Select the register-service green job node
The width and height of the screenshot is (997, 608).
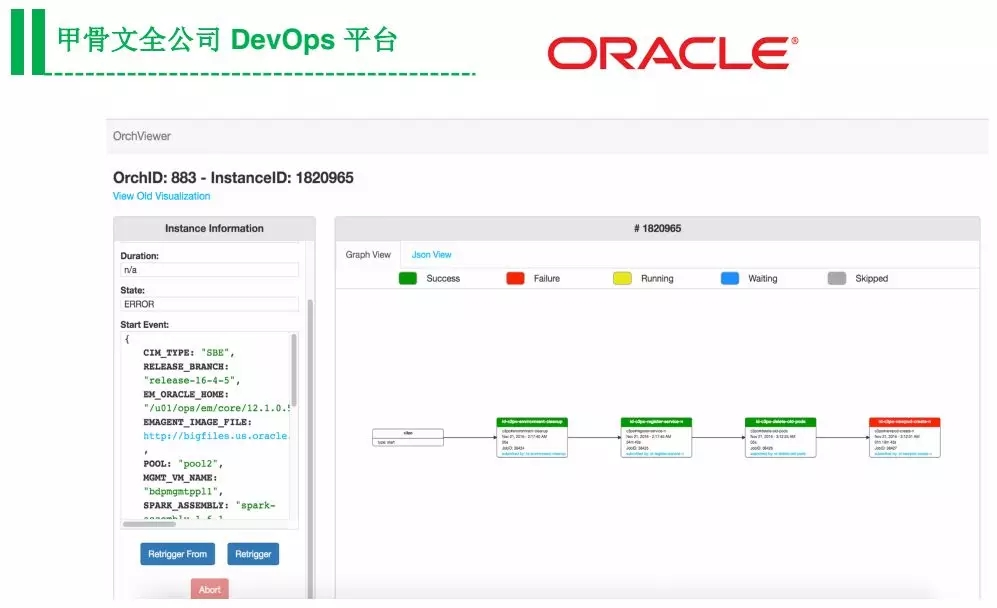(x=656, y=438)
